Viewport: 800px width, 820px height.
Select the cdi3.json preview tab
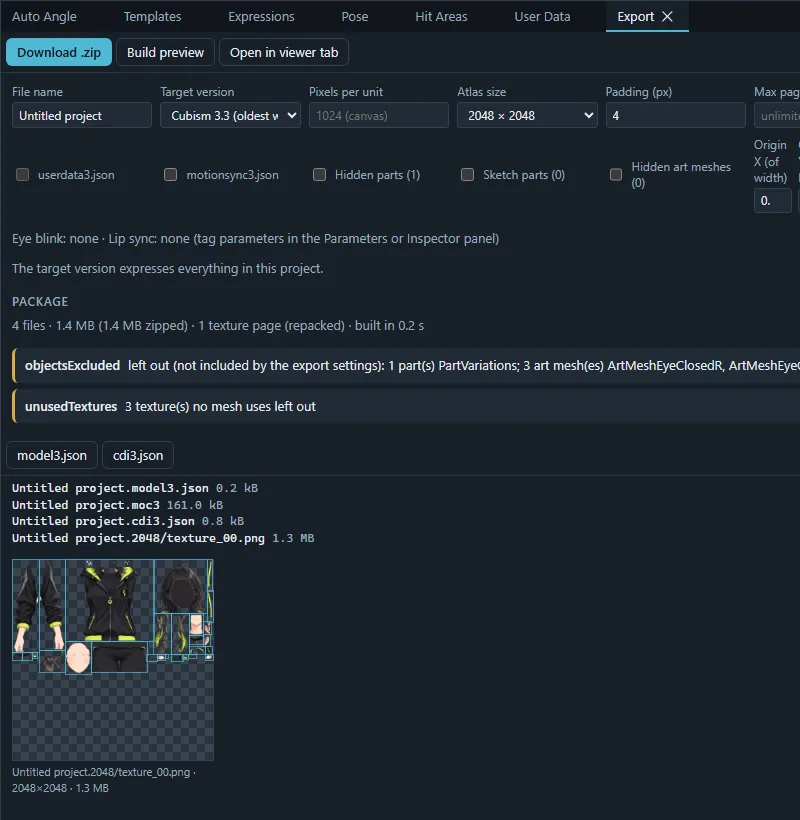tap(138, 455)
